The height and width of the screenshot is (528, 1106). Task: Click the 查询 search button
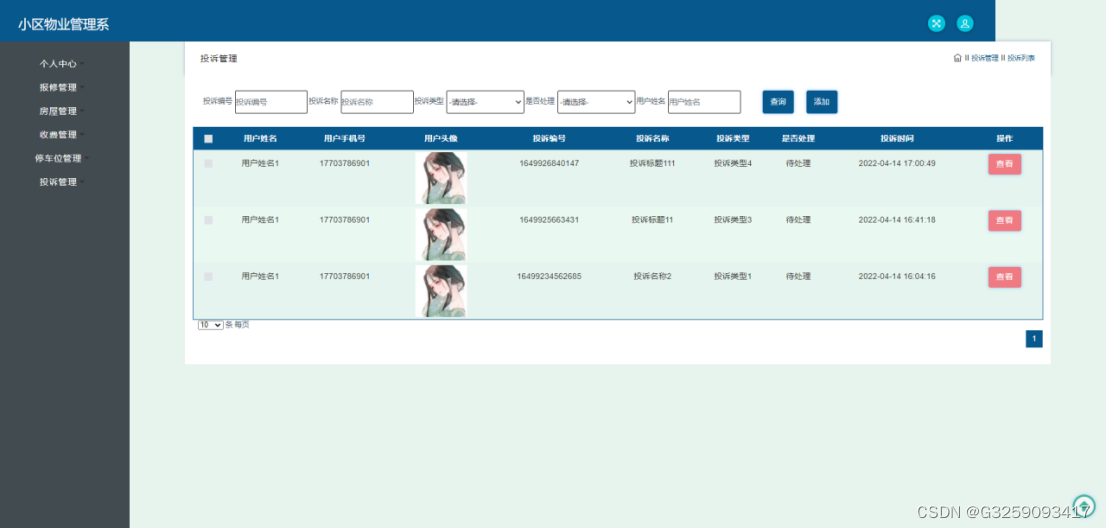point(778,102)
